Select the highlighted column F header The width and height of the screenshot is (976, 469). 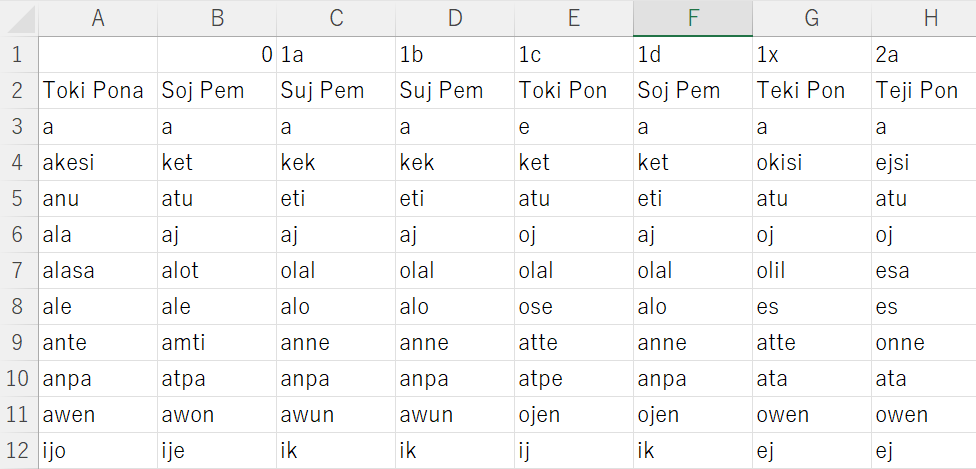pyautogui.click(x=692, y=18)
